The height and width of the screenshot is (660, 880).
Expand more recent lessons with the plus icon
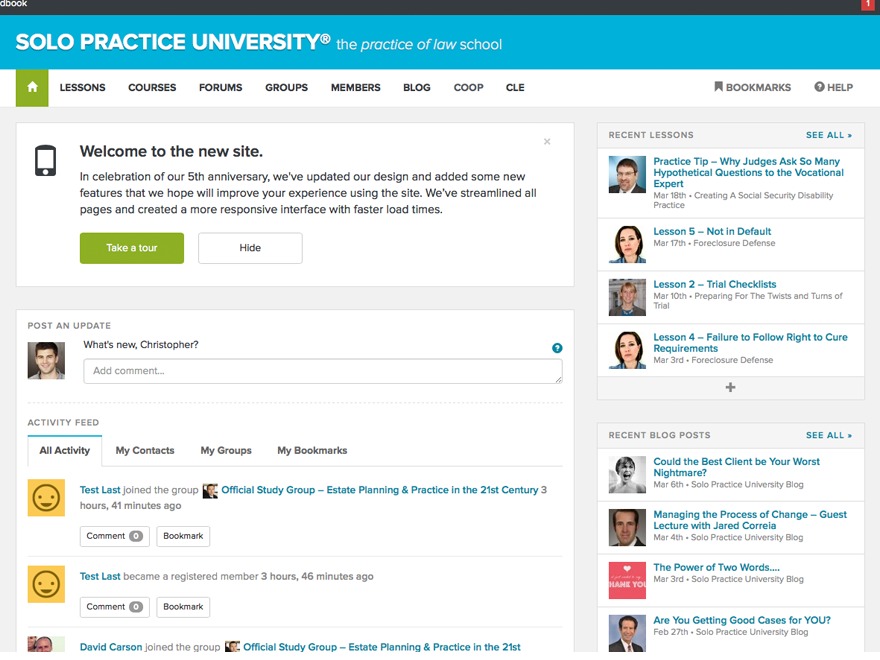click(730, 387)
